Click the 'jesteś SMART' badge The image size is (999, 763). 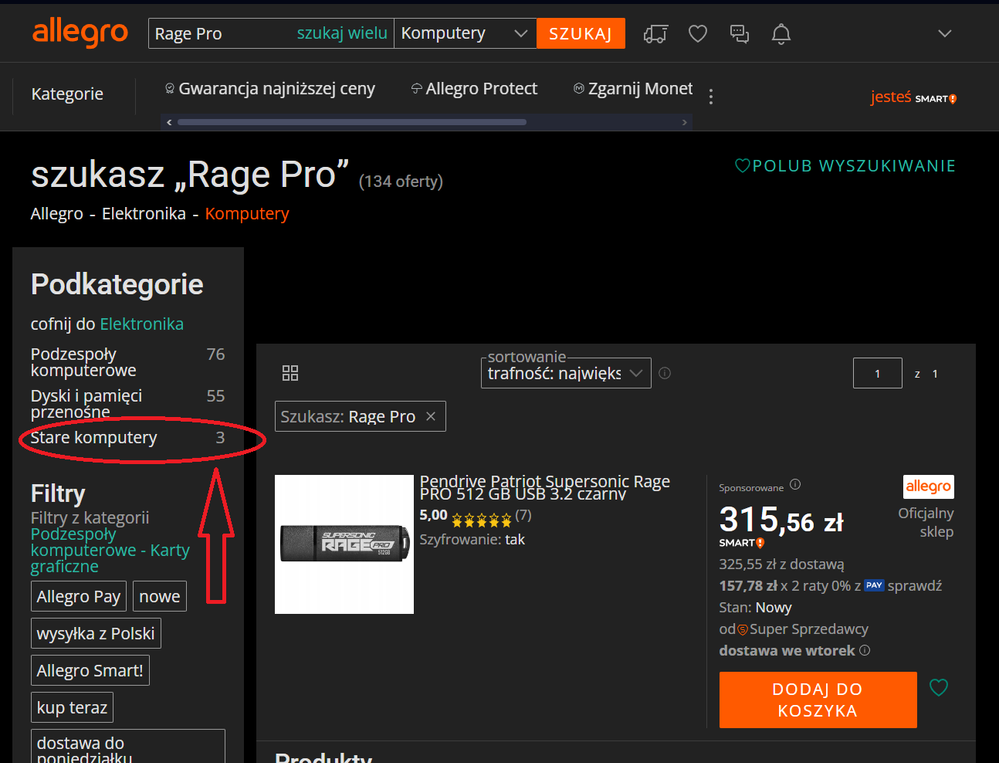[914, 97]
